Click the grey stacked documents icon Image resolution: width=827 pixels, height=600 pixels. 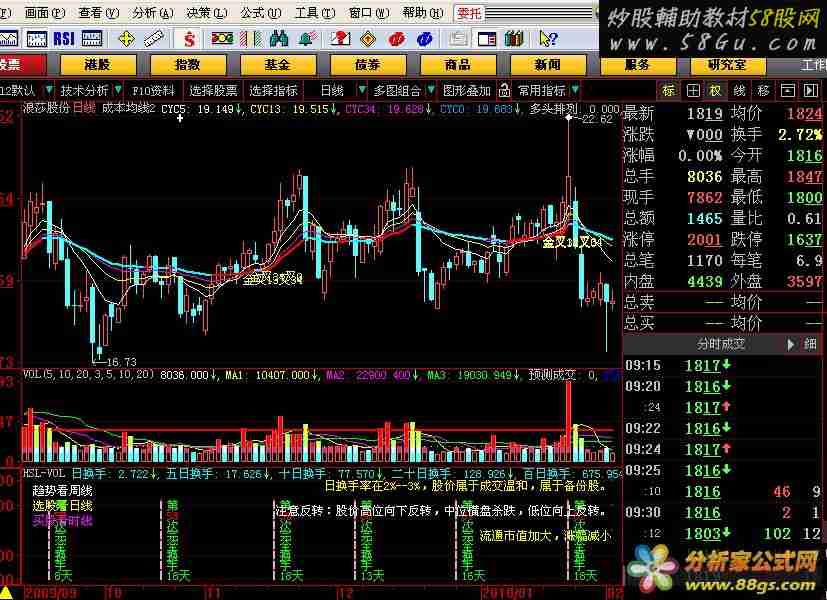click(458, 38)
